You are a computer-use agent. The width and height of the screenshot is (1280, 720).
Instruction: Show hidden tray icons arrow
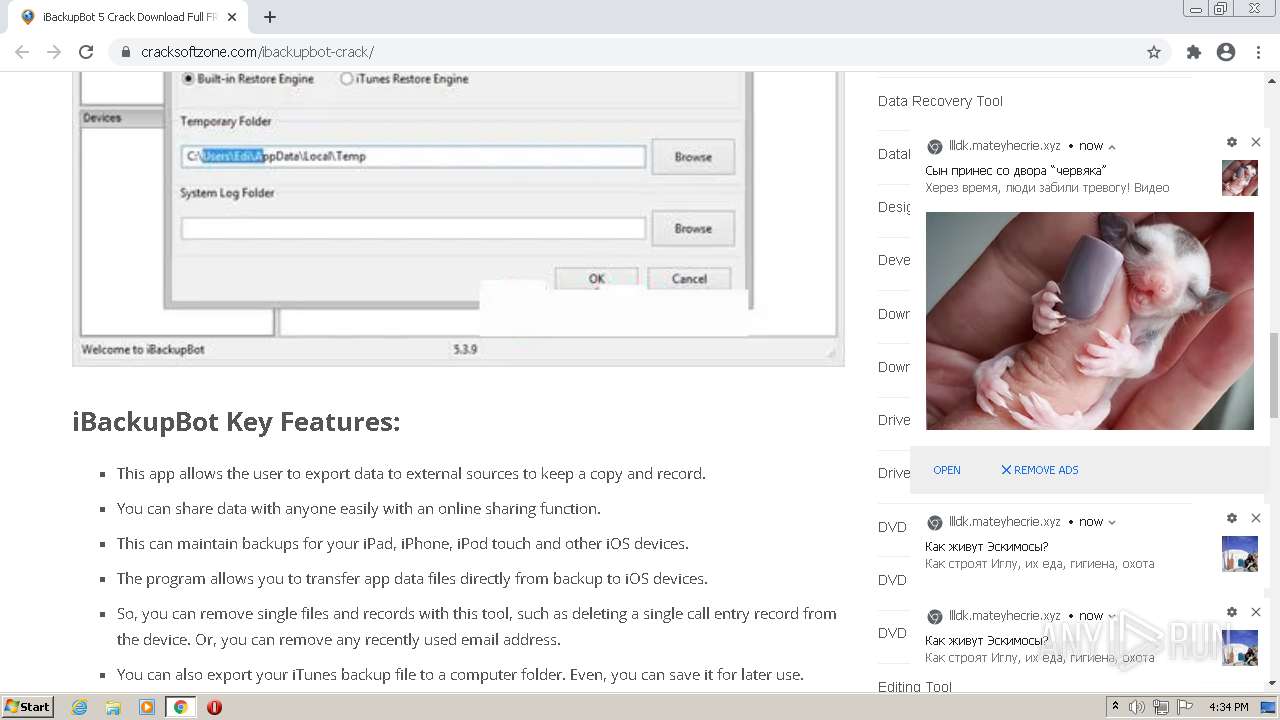point(1115,707)
